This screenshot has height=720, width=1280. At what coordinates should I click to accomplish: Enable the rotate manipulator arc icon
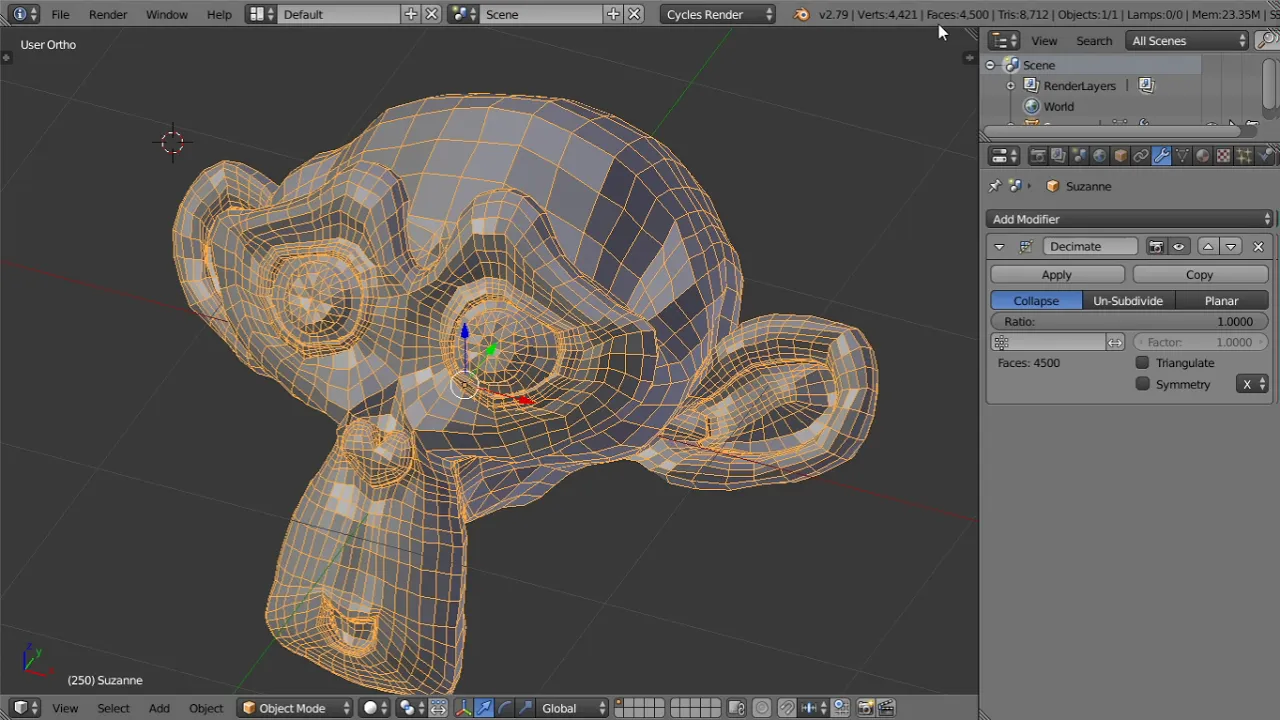(505, 708)
